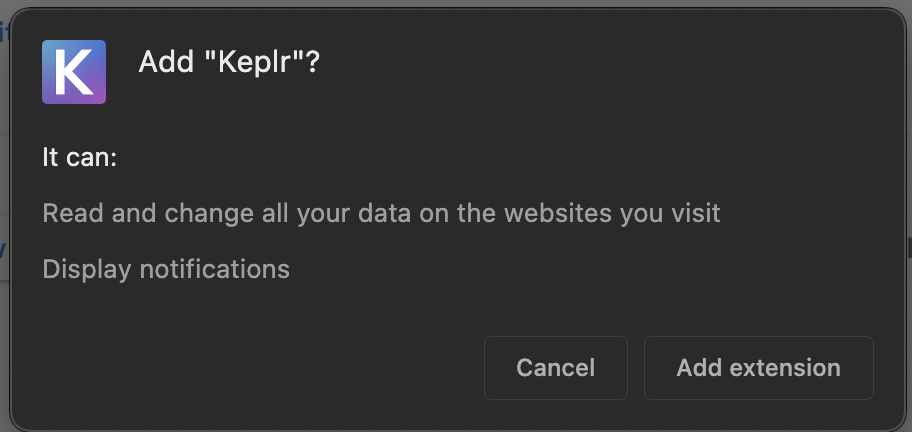912x432 pixels.
Task: Choose Add extension to install Keplr
Action: (x=758, y=368)
